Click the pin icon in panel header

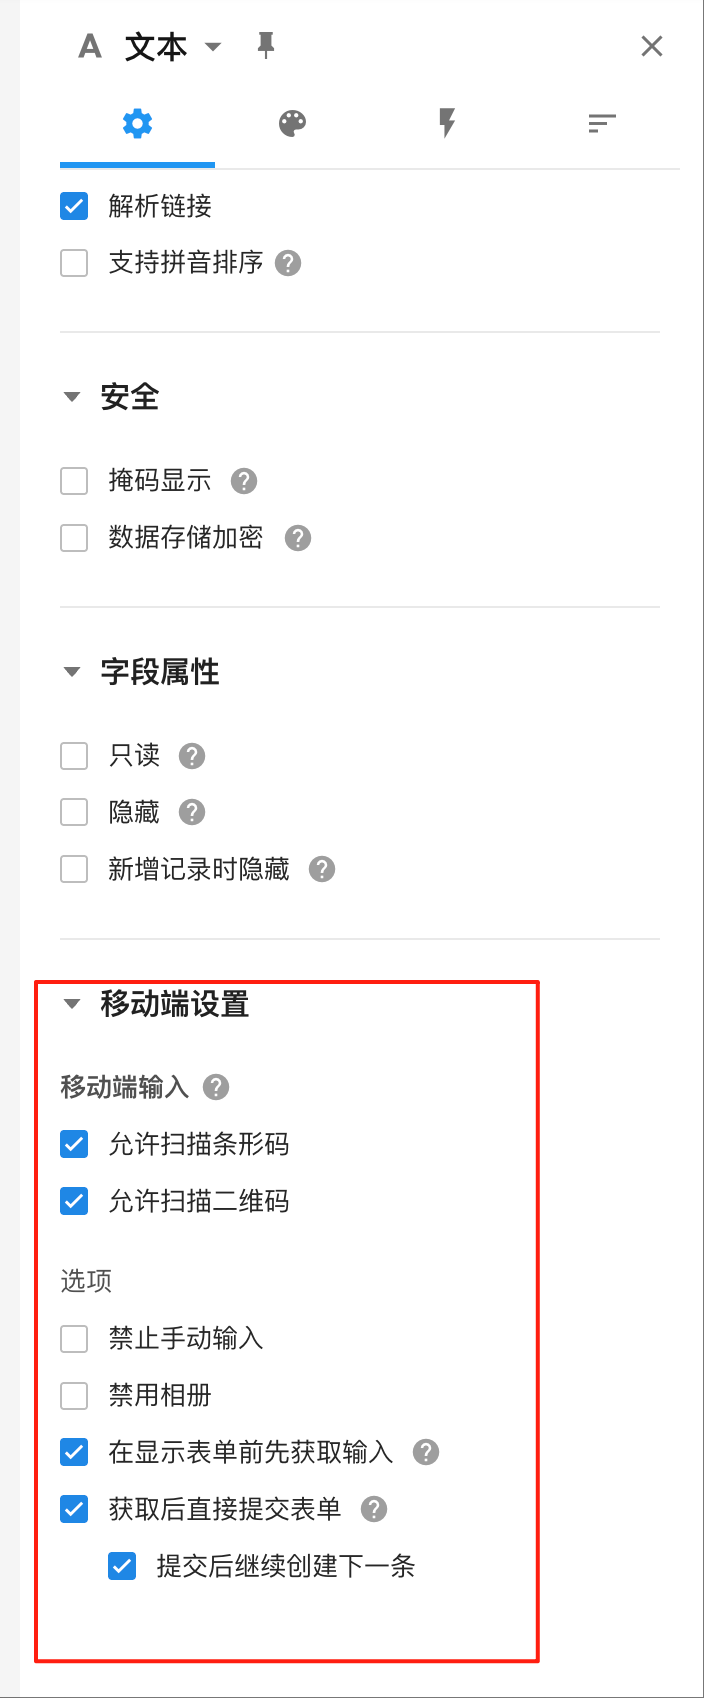266,46
